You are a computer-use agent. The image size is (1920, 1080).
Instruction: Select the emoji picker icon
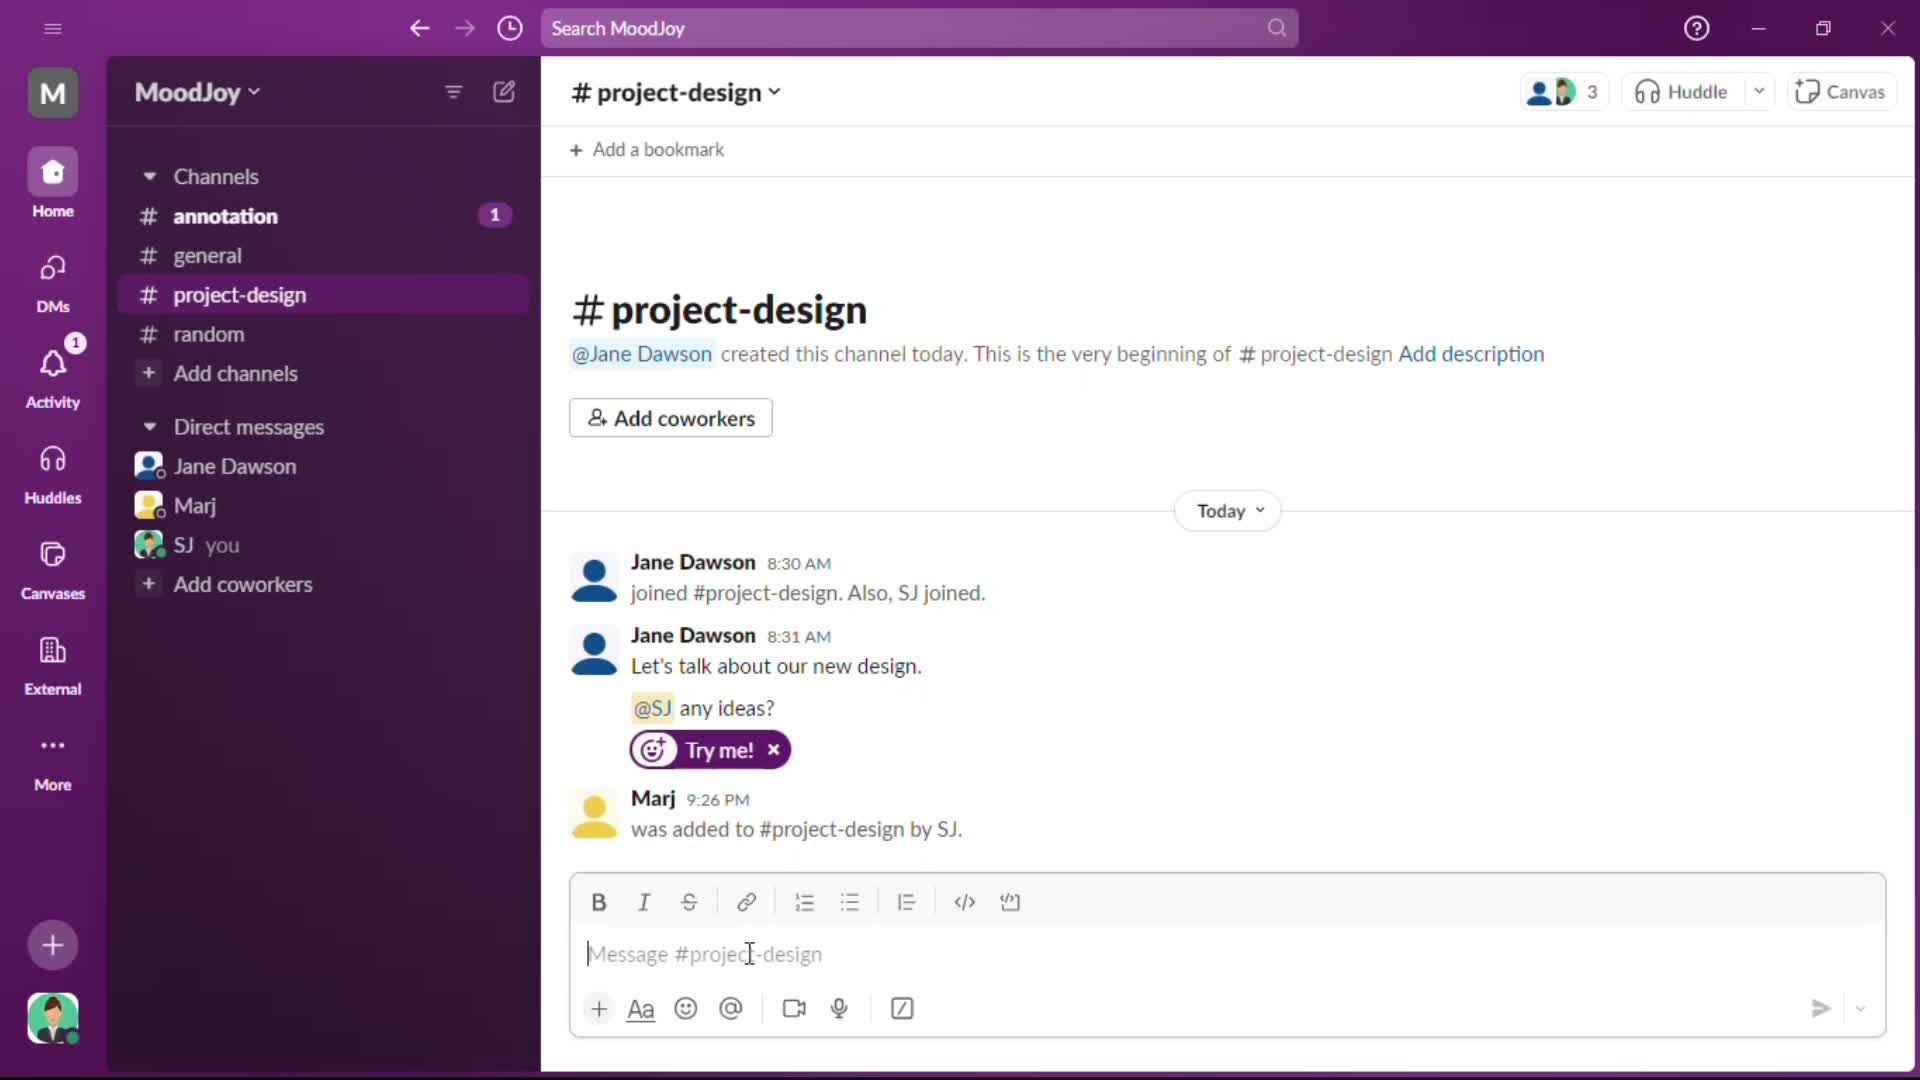tap(686, 1009)
